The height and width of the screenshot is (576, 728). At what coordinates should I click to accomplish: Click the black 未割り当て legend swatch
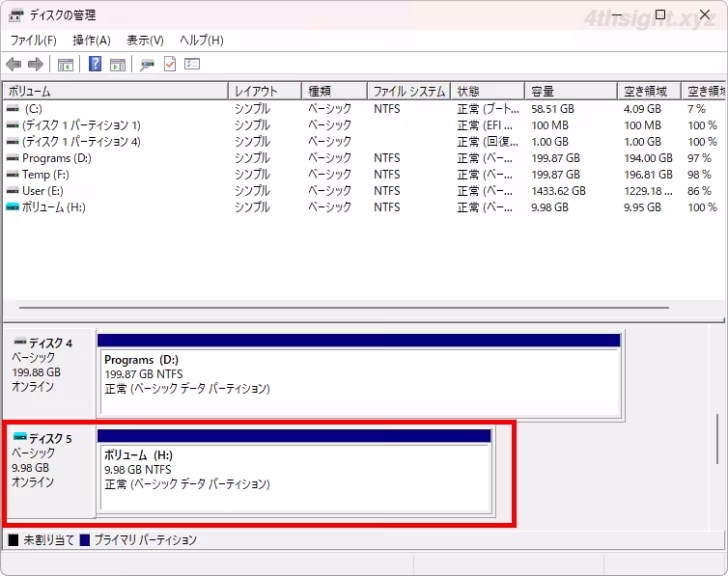(13, 540)
